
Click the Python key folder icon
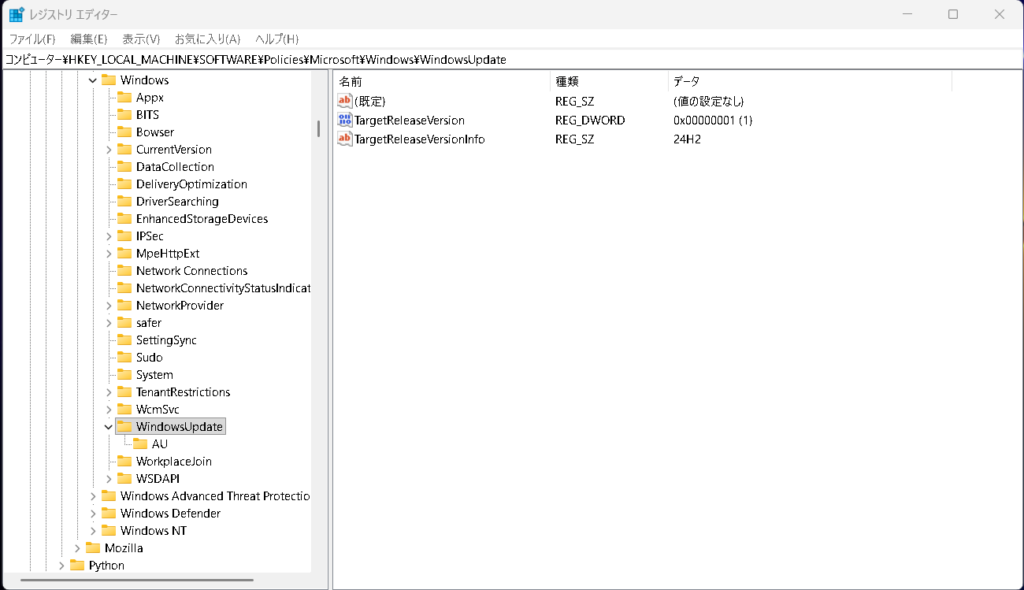click(x=77, y=565)
